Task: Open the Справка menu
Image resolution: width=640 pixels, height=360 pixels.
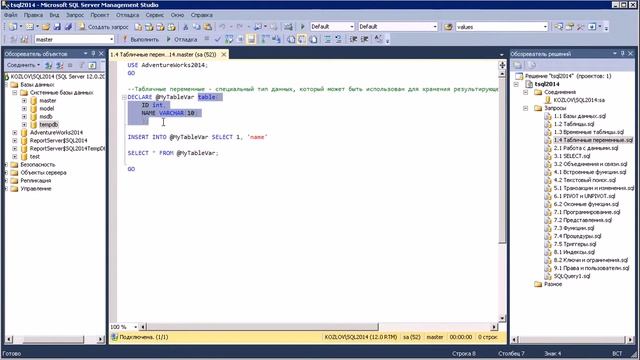Action: click(202, 15)
